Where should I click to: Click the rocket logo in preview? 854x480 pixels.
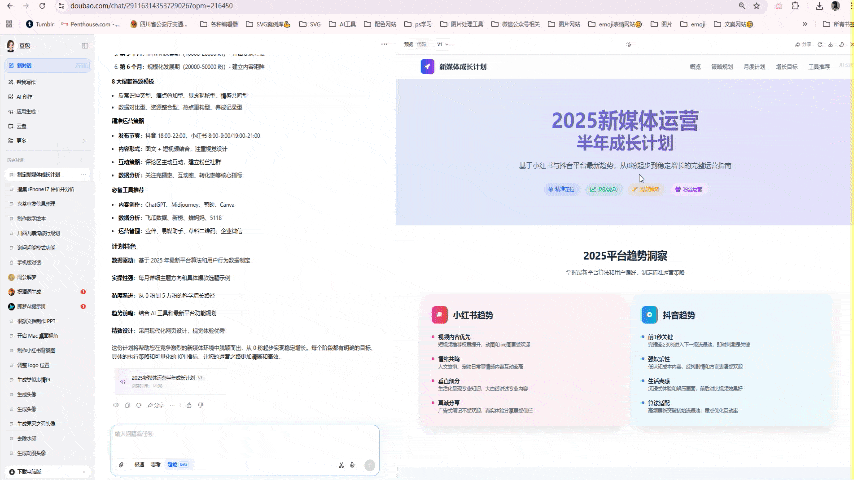(428, 66)
